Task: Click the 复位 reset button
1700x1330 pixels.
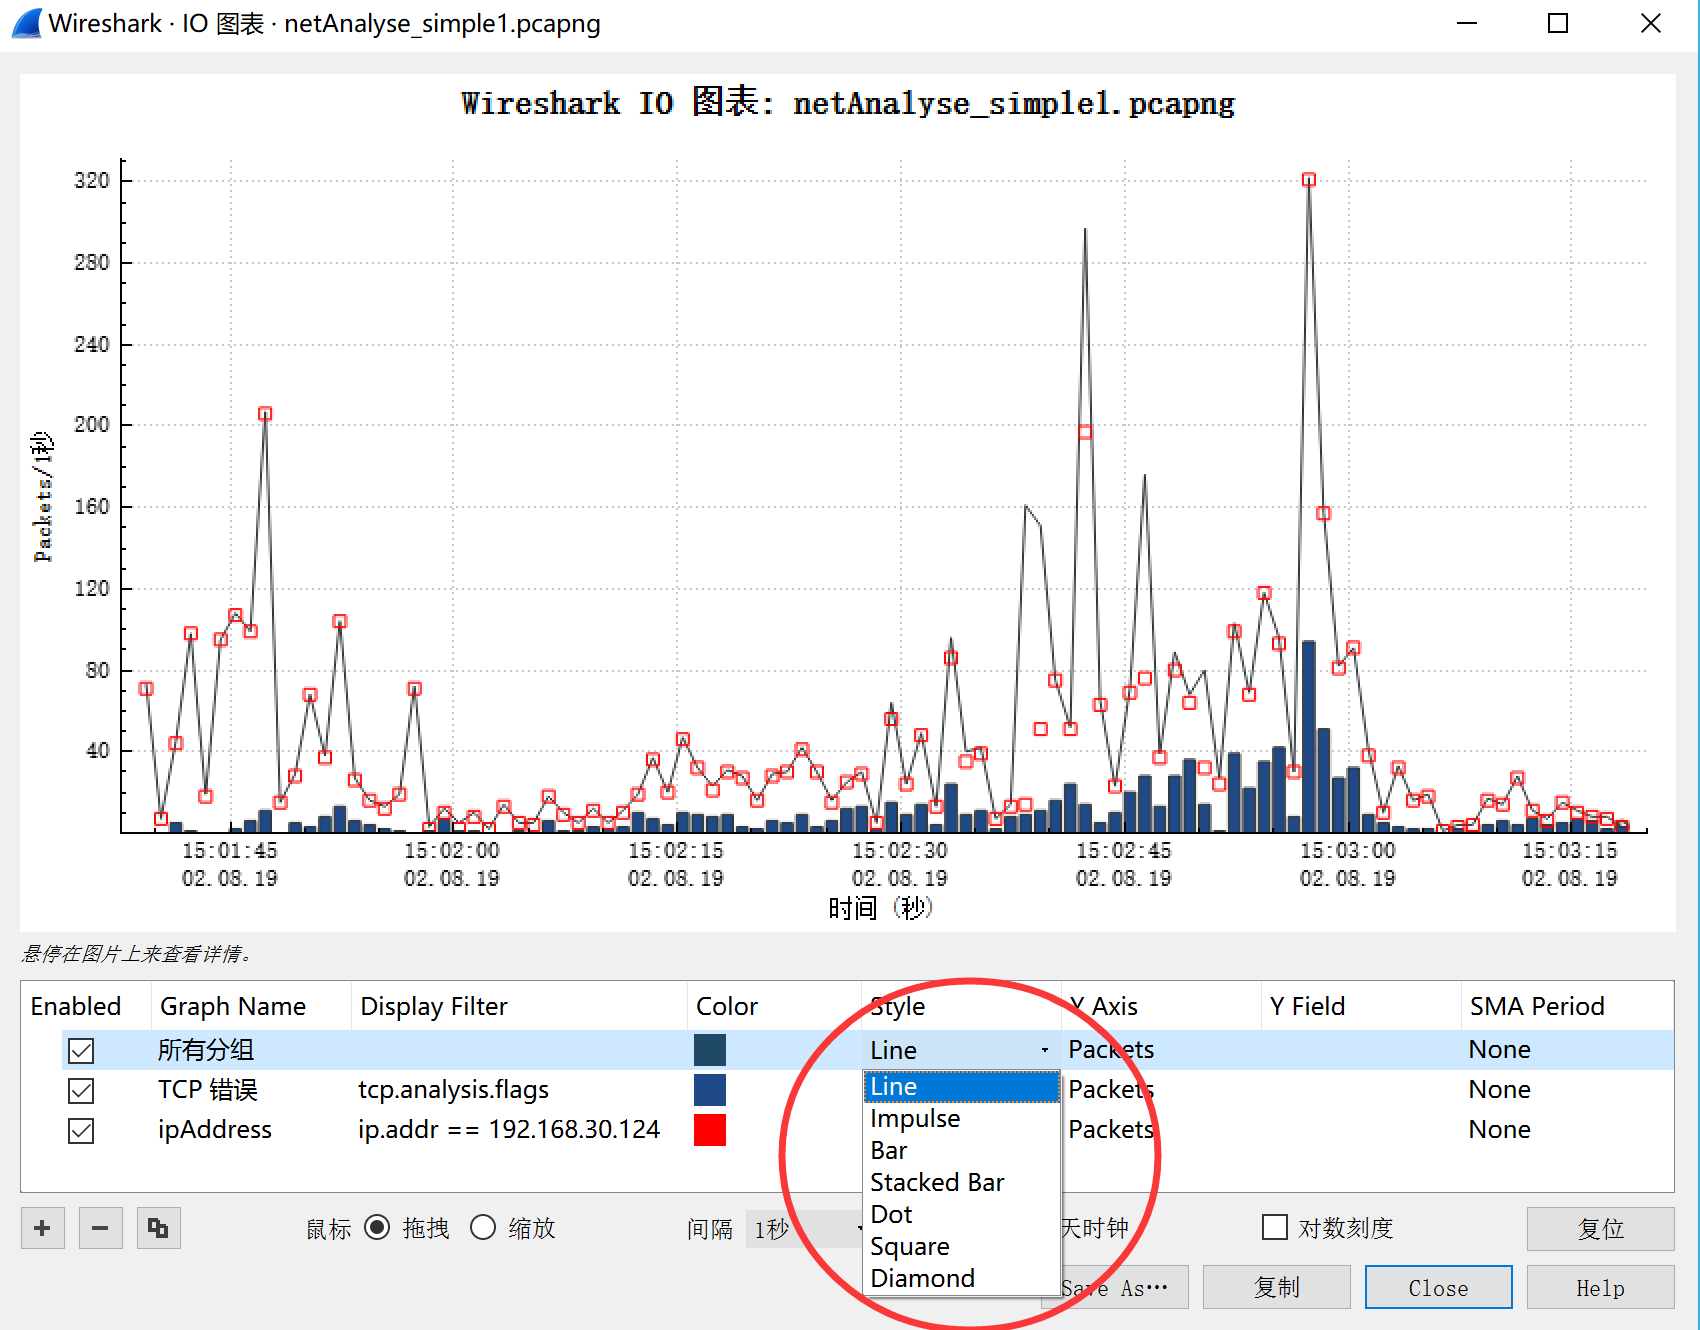Action: point(1600,1229)
